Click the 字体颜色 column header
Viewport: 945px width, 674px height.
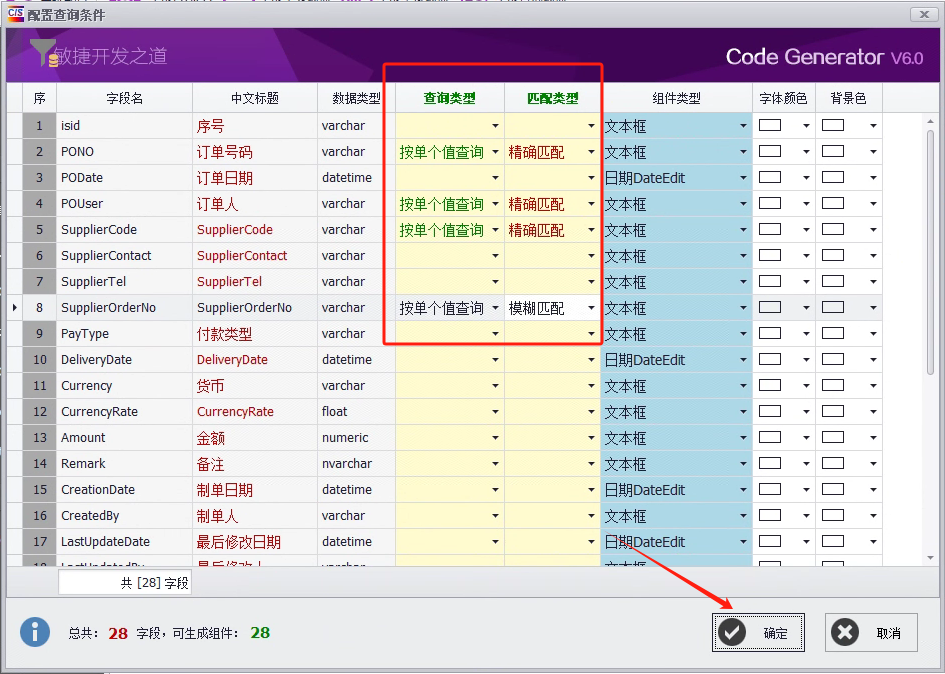click(x=783, y=98)
